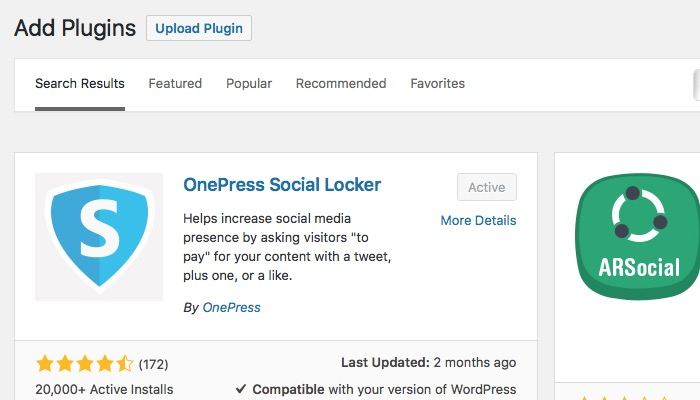Click the first rating star
700x400 pixels.
44,363
